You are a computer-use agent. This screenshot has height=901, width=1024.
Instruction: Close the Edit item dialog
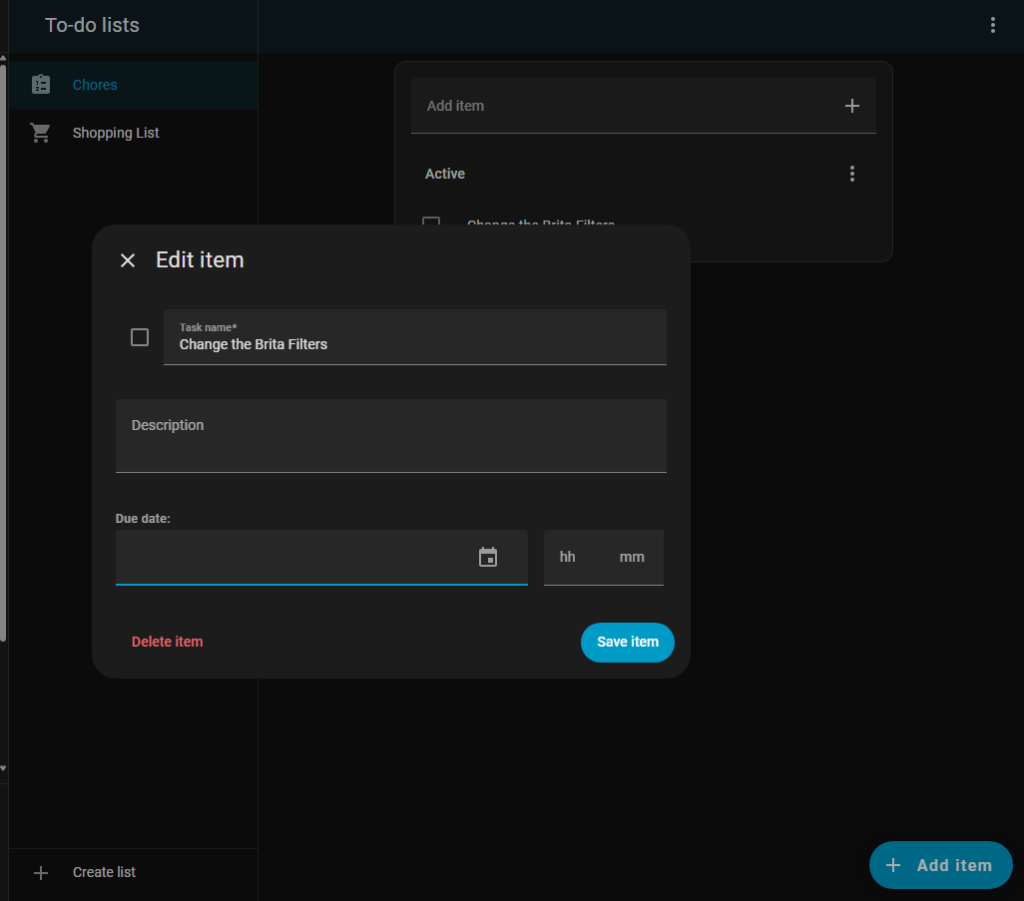tap(128, 261)
